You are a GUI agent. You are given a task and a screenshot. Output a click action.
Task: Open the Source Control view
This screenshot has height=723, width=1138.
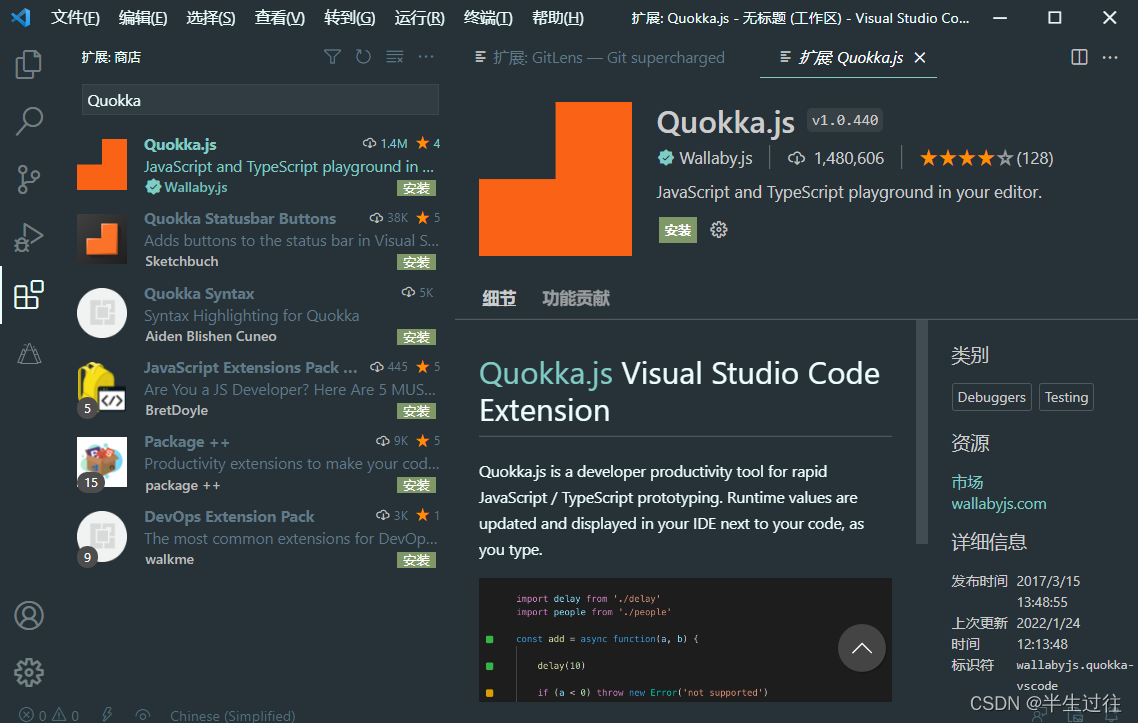point(28,179)
